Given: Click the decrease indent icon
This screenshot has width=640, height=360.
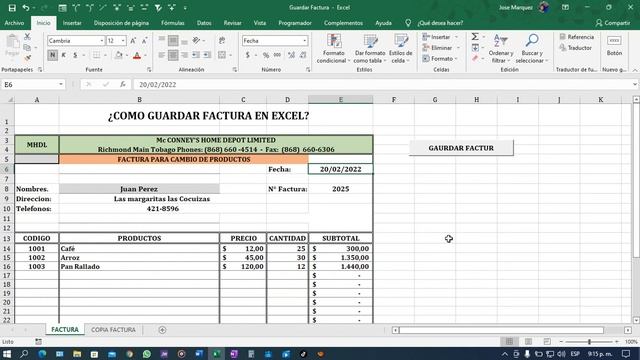Looking at the screenshot, I should click(x=196, y=55).
